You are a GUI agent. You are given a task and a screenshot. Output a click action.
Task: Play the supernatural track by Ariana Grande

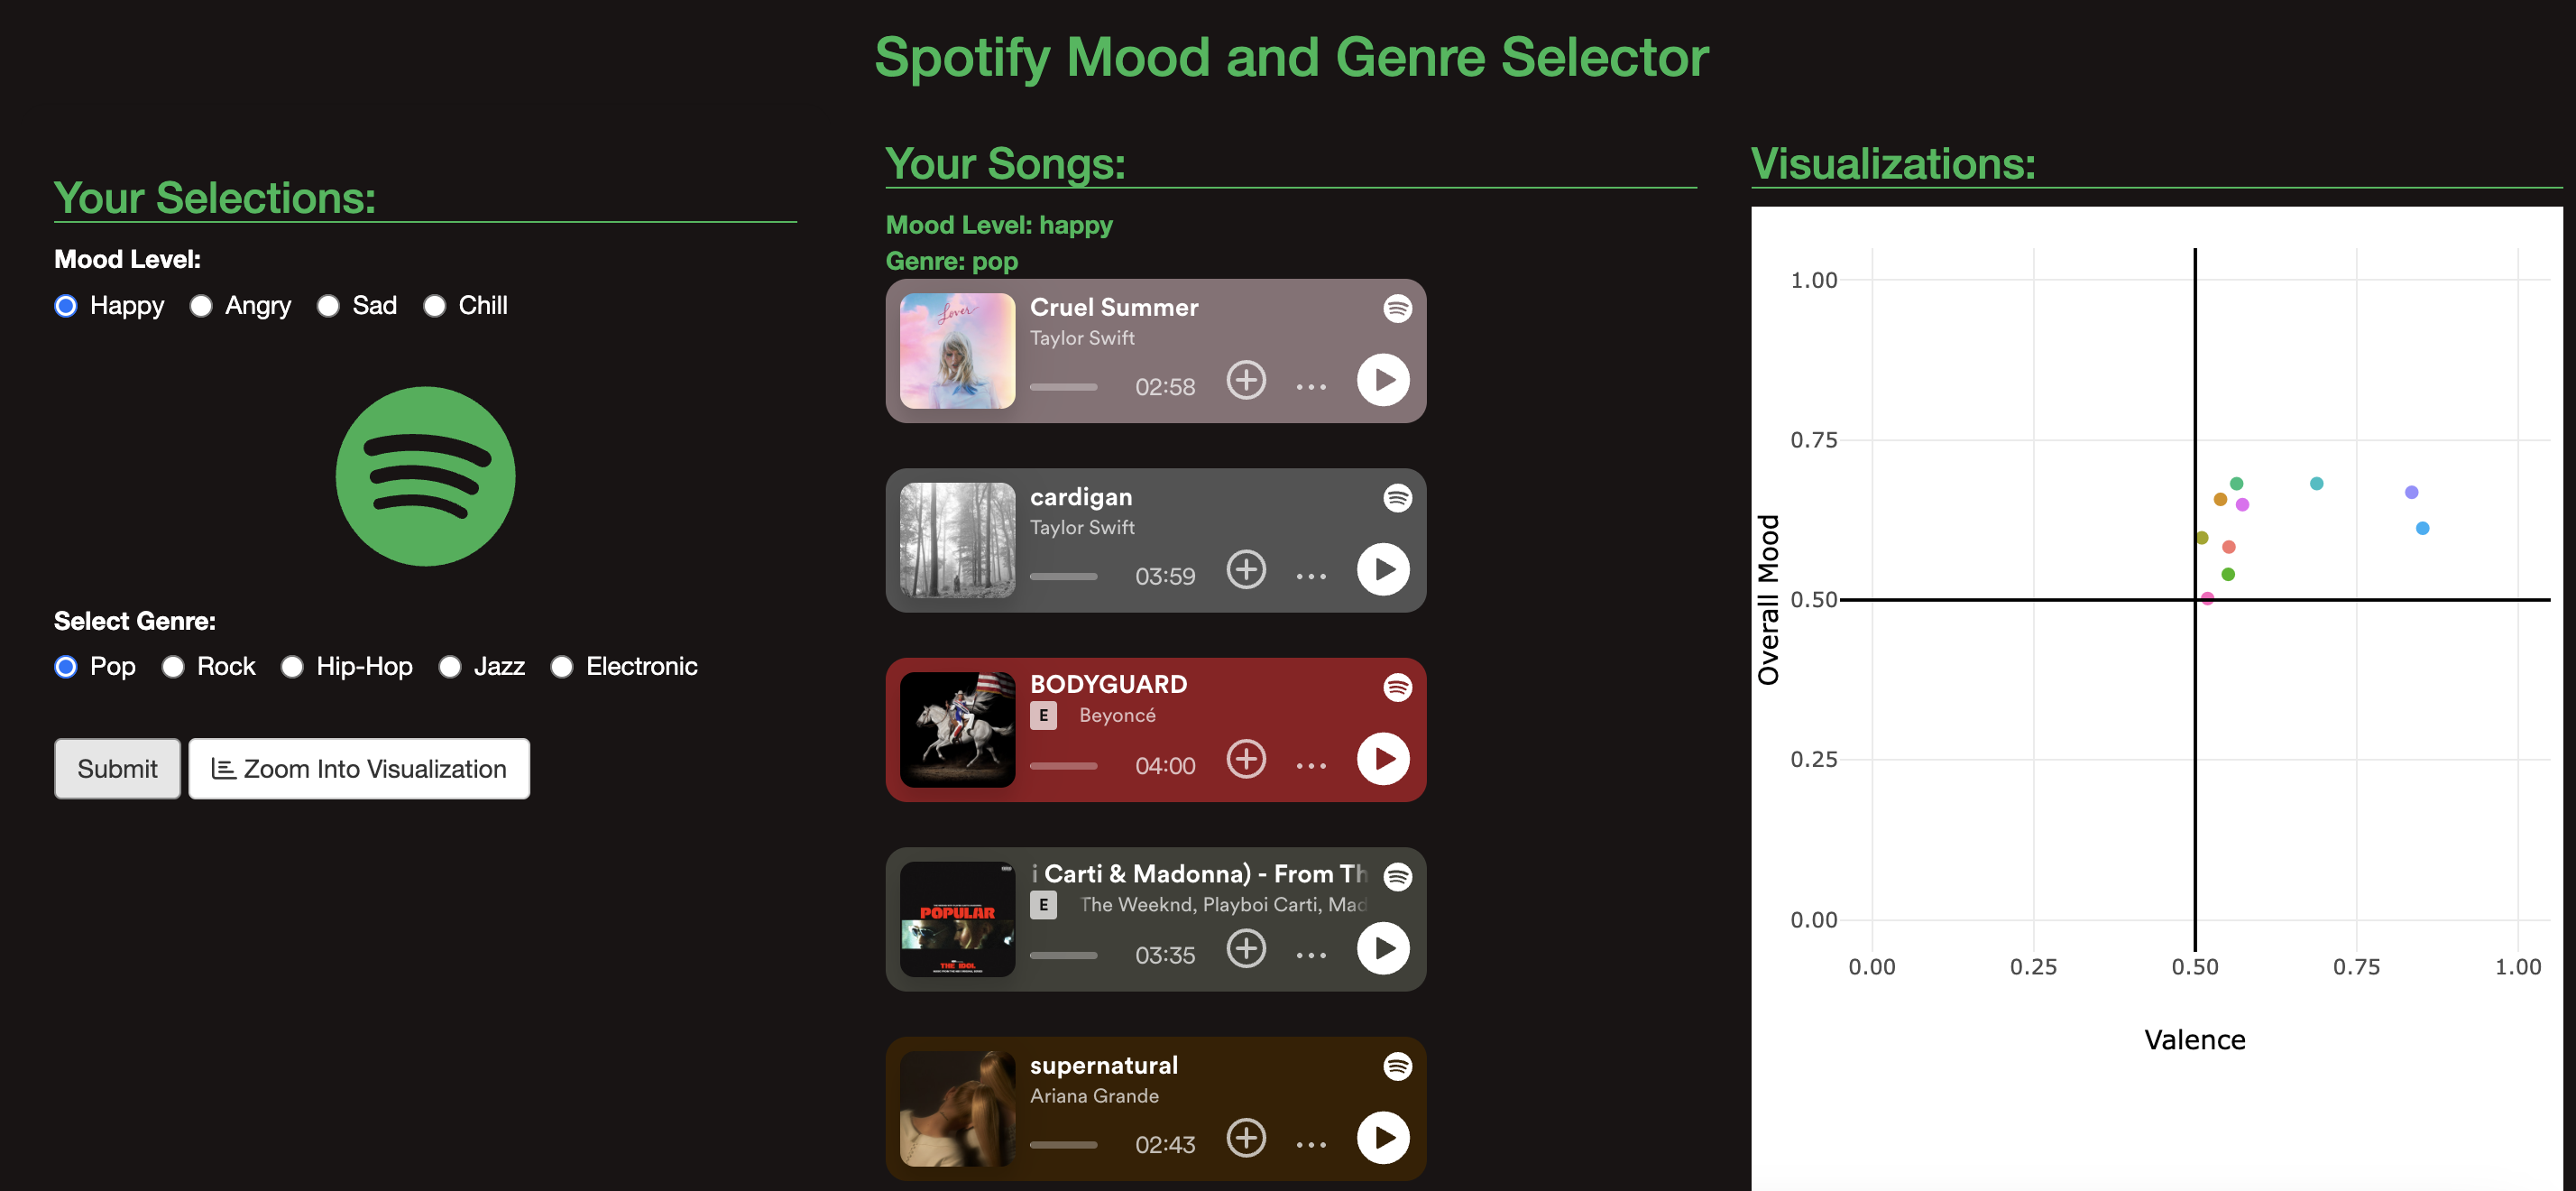[x=1383, y=1137]
